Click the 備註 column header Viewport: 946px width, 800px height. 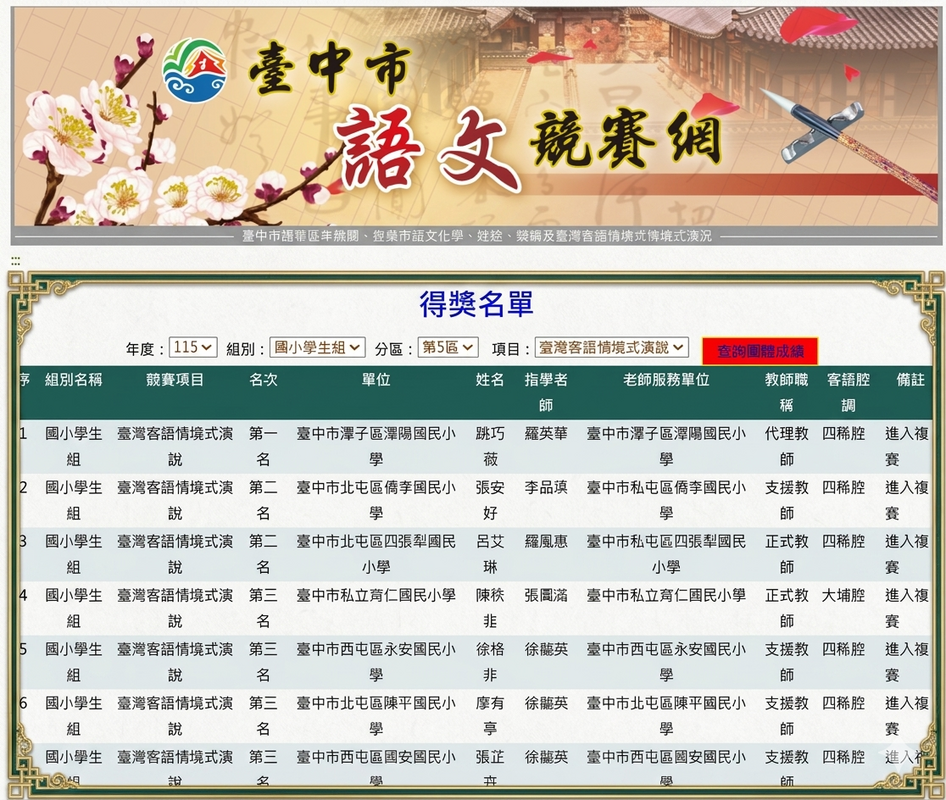pyautogui.click(x=910, y=380)
